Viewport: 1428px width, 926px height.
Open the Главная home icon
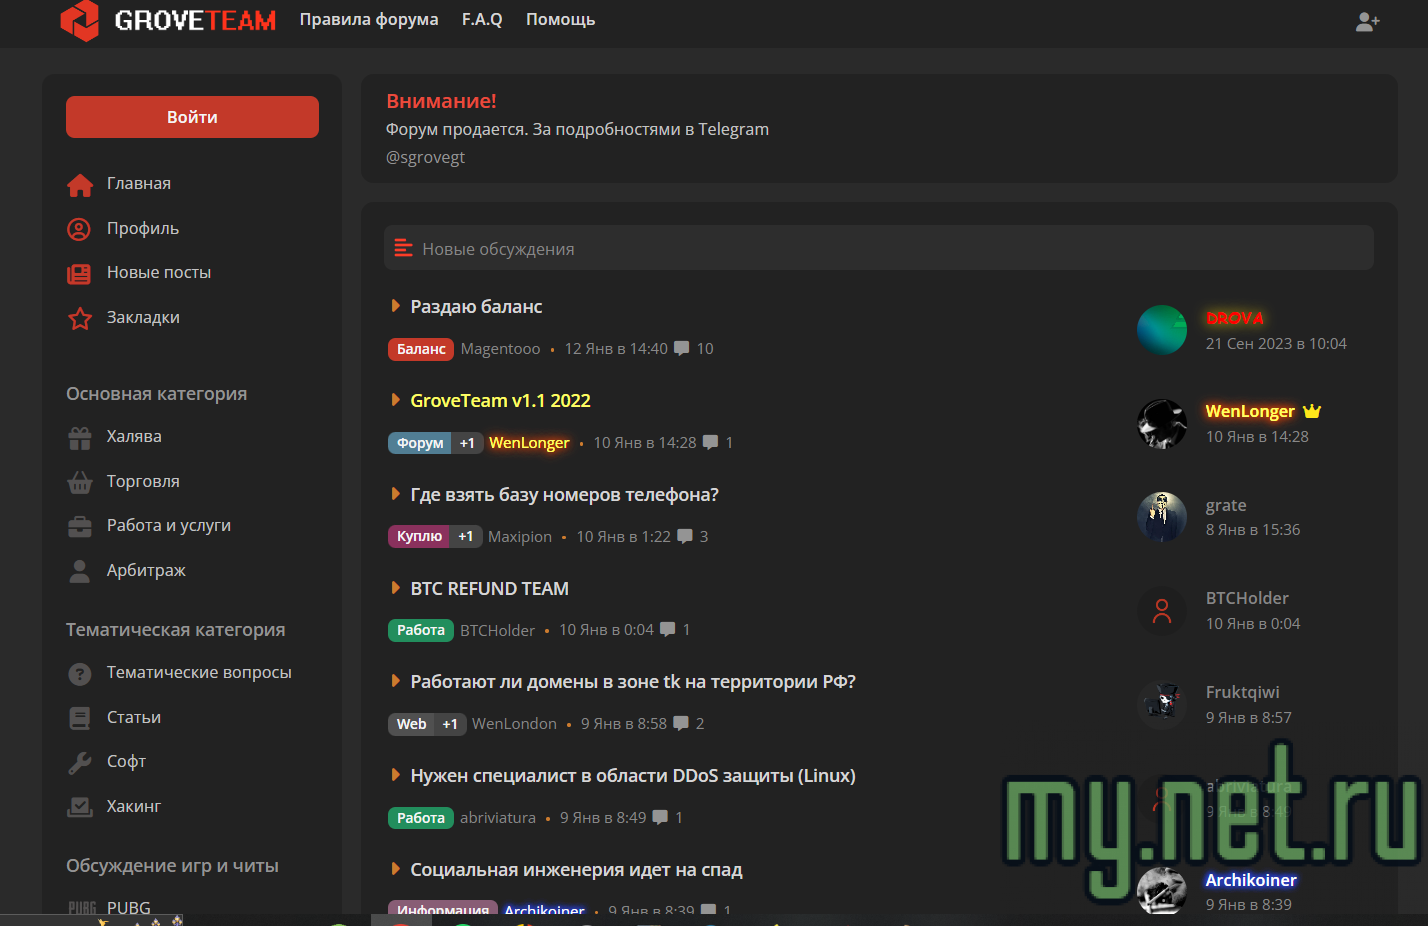tap(79, 184)
